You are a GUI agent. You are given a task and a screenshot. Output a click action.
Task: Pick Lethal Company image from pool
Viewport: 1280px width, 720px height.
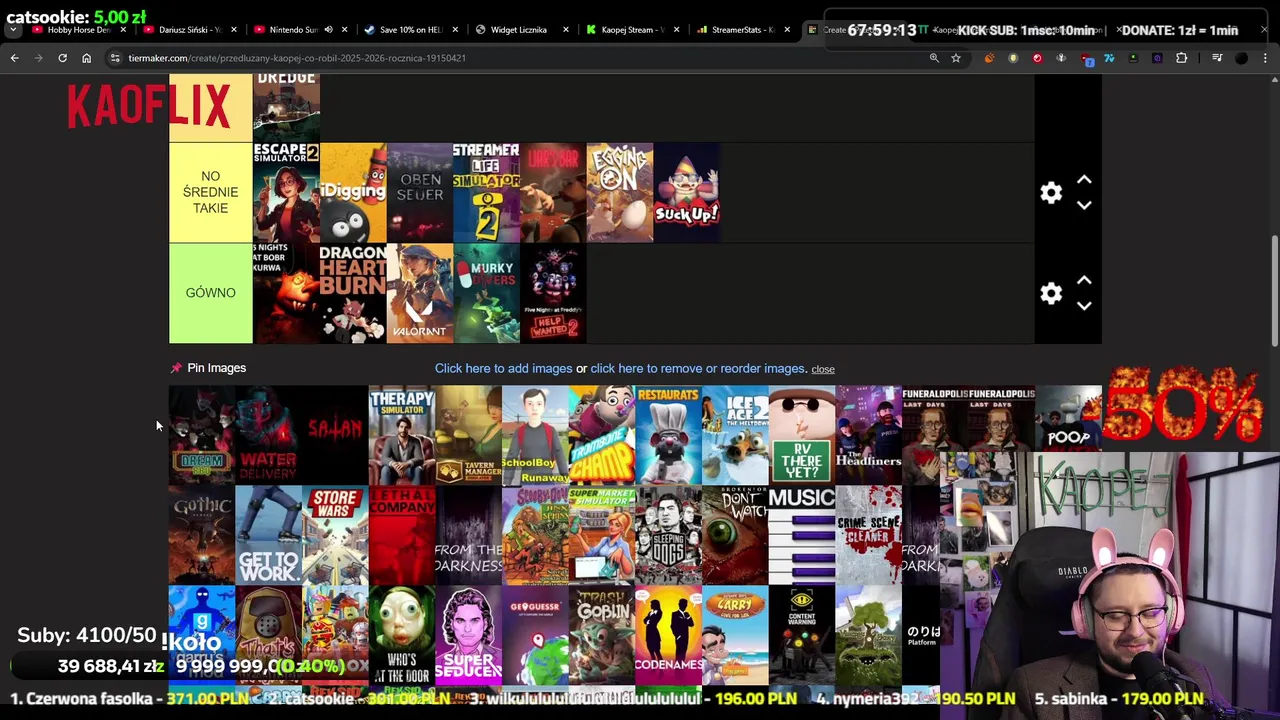(x=402, y=535)
